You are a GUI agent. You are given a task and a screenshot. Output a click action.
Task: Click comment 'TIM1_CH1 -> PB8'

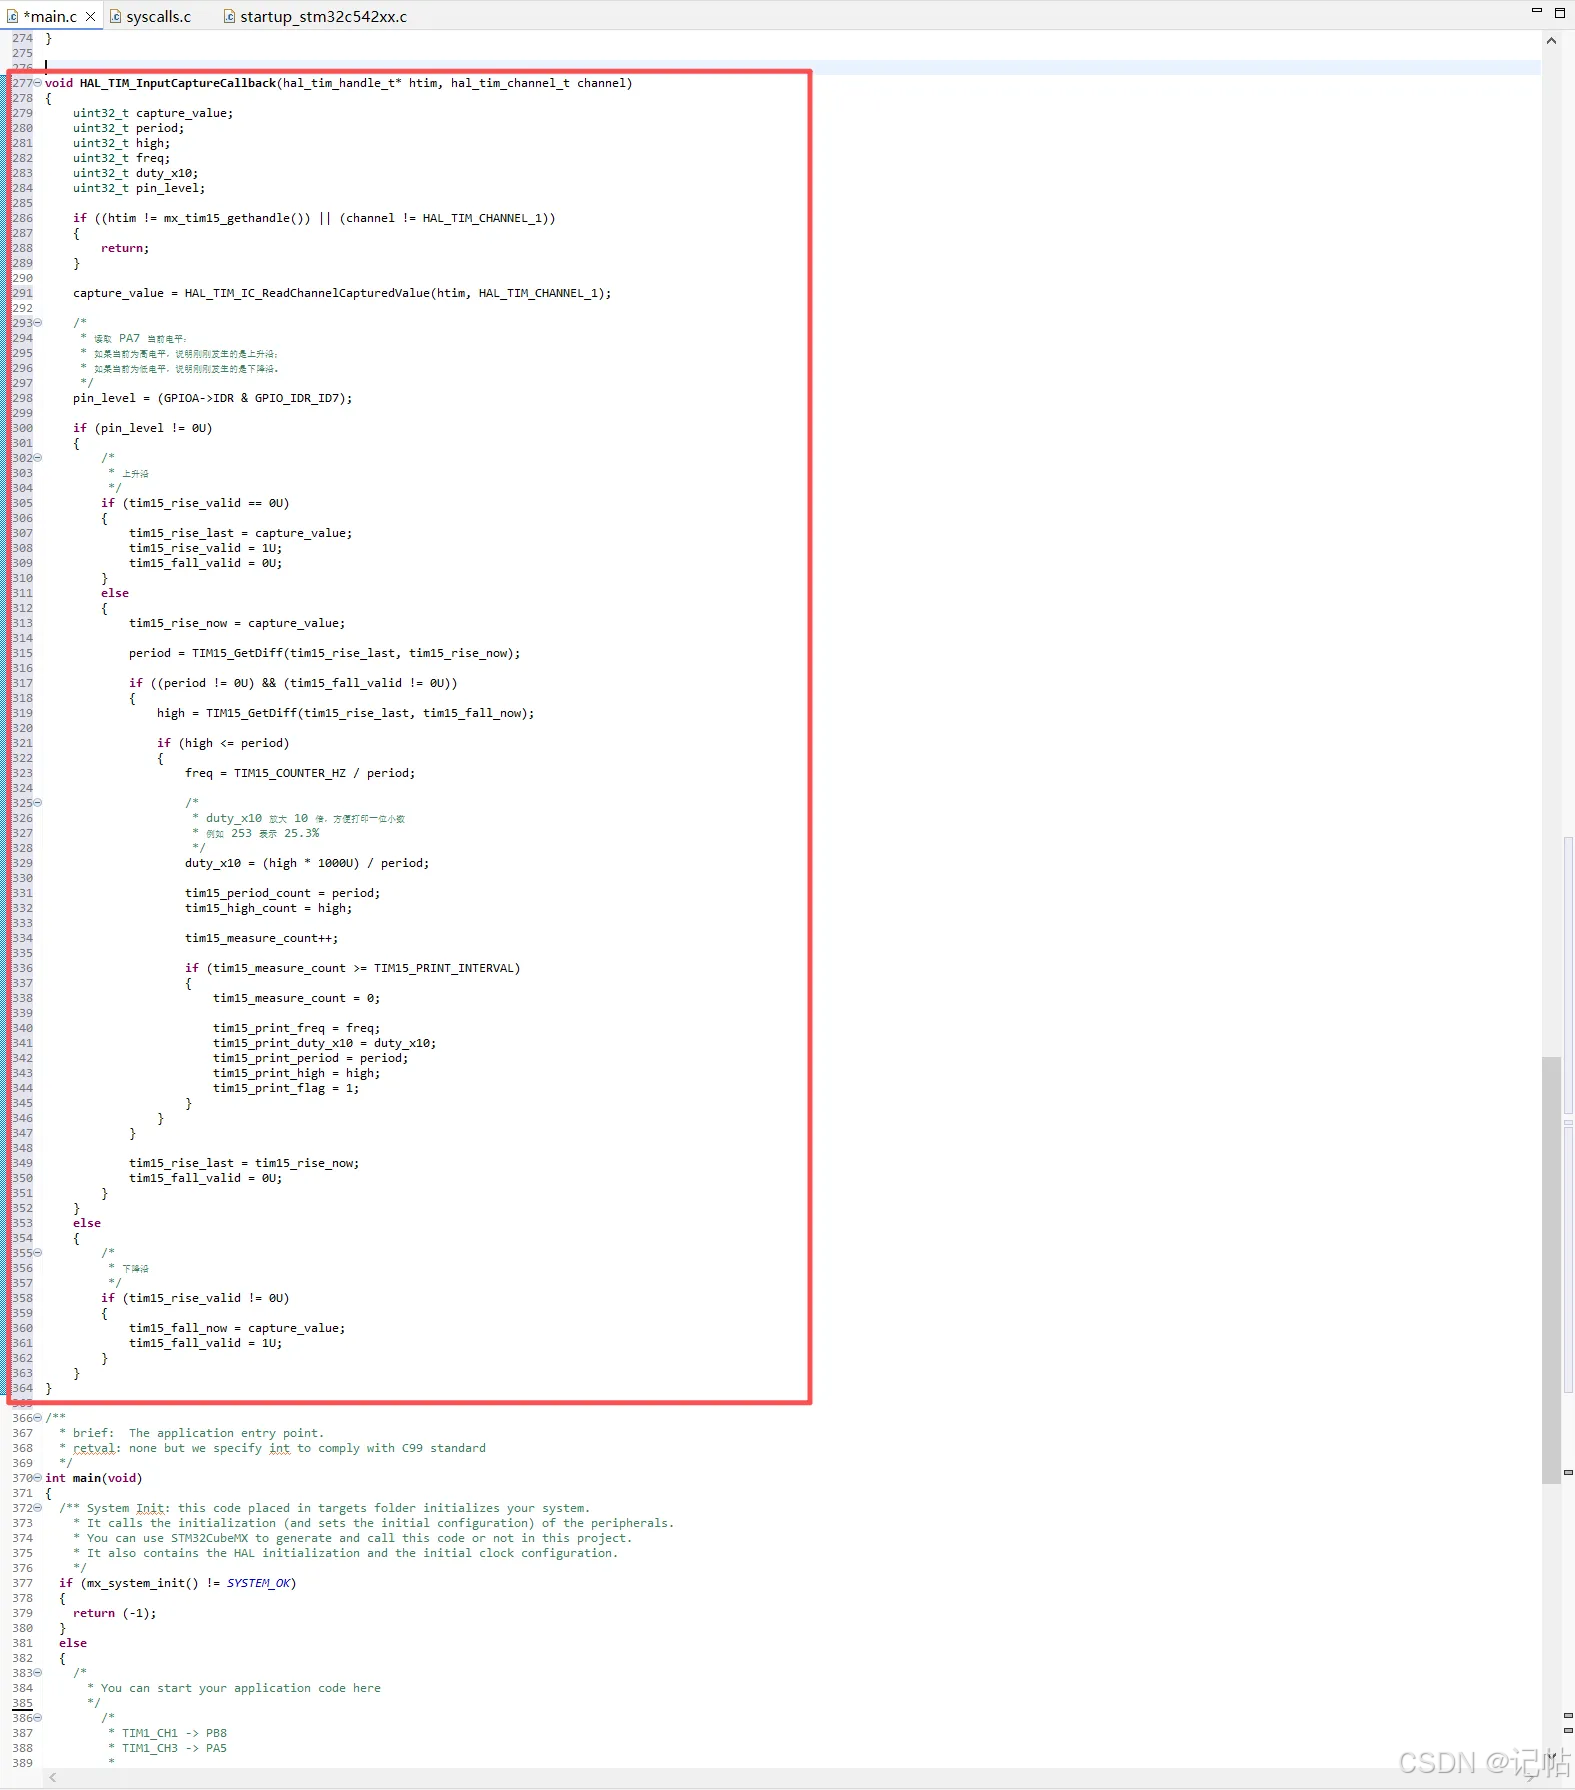pyautogui.click(x=174, y=1733)
